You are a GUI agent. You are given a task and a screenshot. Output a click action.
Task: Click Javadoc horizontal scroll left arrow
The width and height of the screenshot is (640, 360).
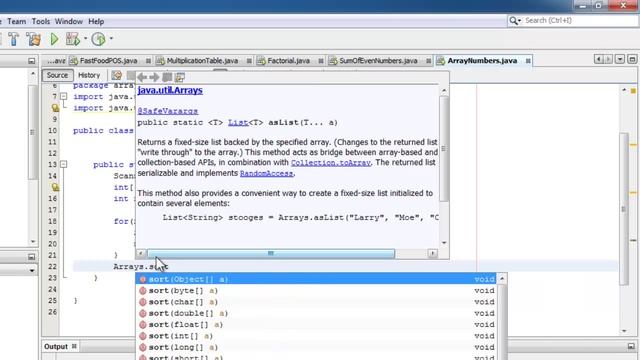[141, 253]
